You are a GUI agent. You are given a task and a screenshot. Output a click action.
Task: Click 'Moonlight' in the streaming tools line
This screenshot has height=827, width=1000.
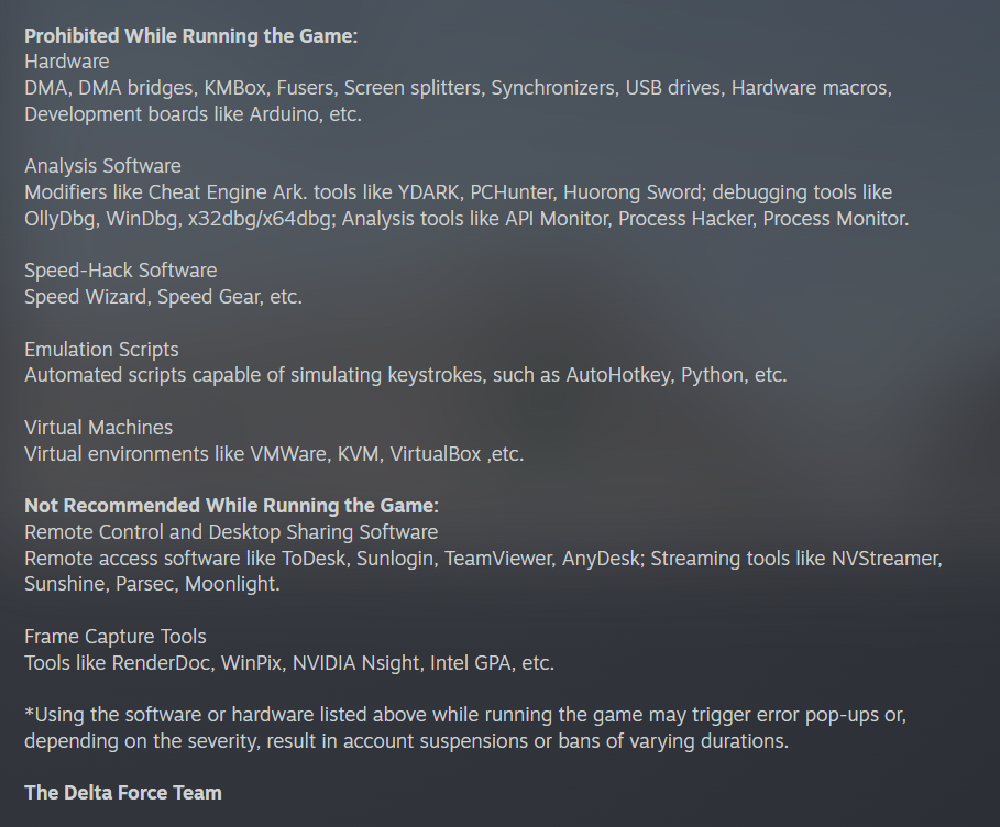230,584
